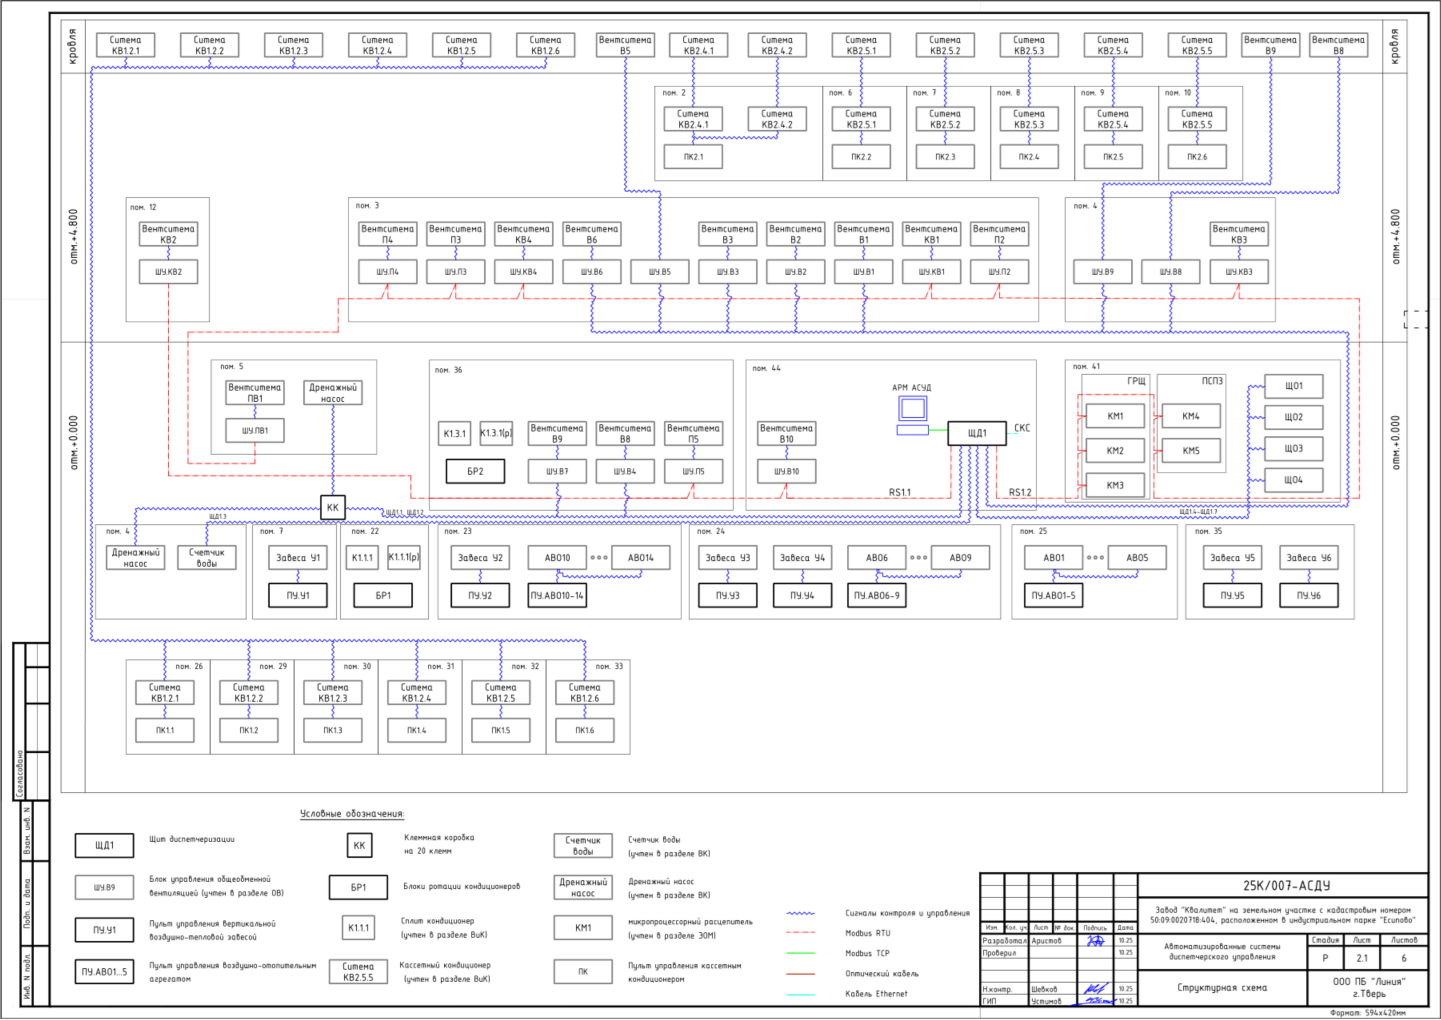The height and width of the screenshot is (1020, 1441).
Task: Click the КМ5 block in the ПСПЗ group
Action: pos(1191,451)
